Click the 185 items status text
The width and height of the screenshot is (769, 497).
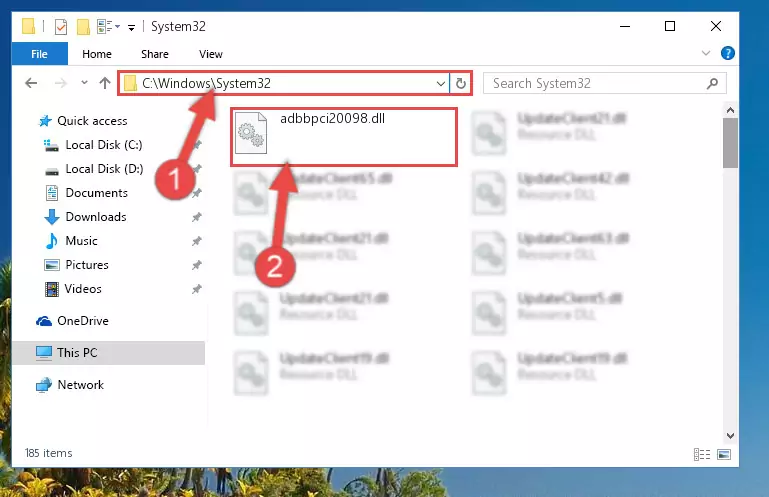[49, 453]
